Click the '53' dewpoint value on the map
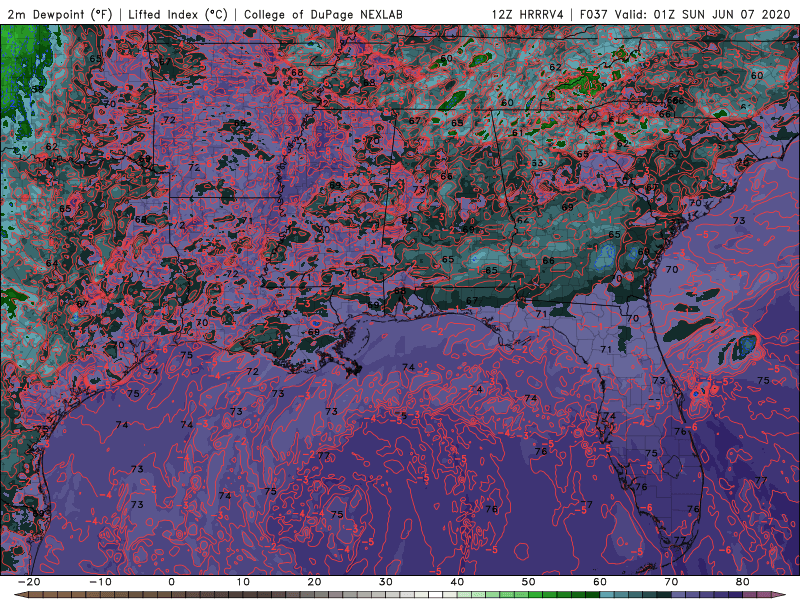 point(537,163)
